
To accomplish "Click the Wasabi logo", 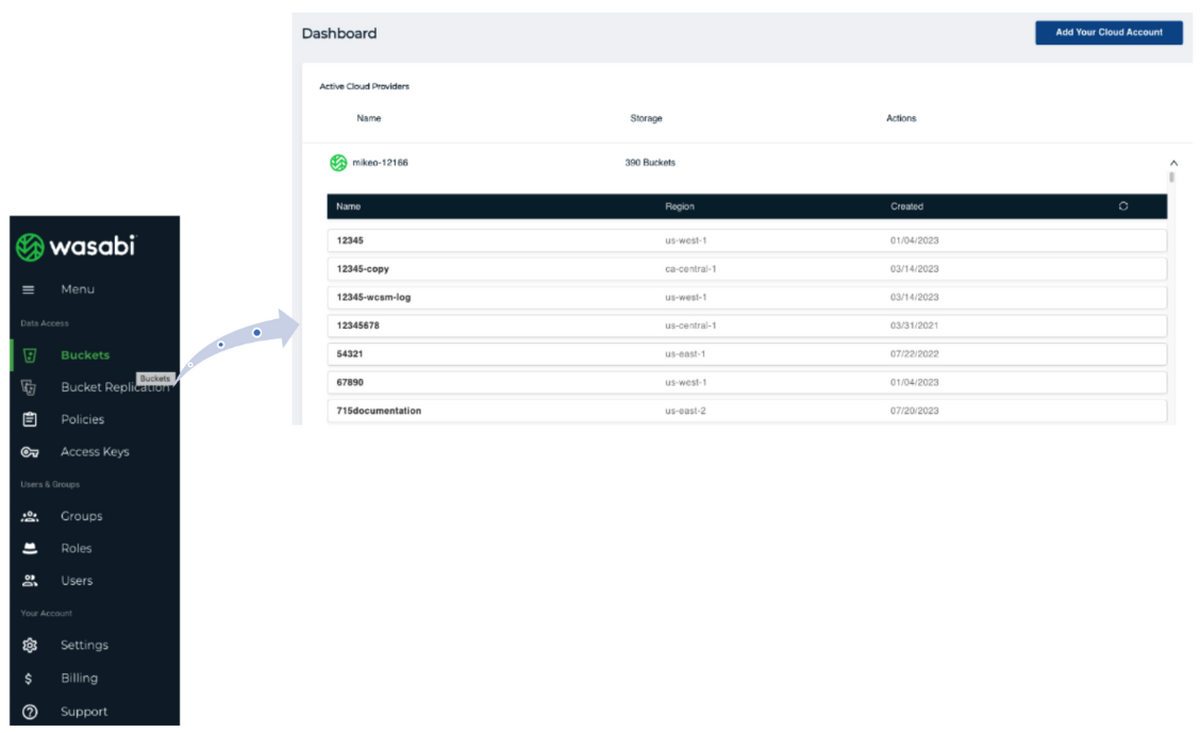I will coord(76,246).
